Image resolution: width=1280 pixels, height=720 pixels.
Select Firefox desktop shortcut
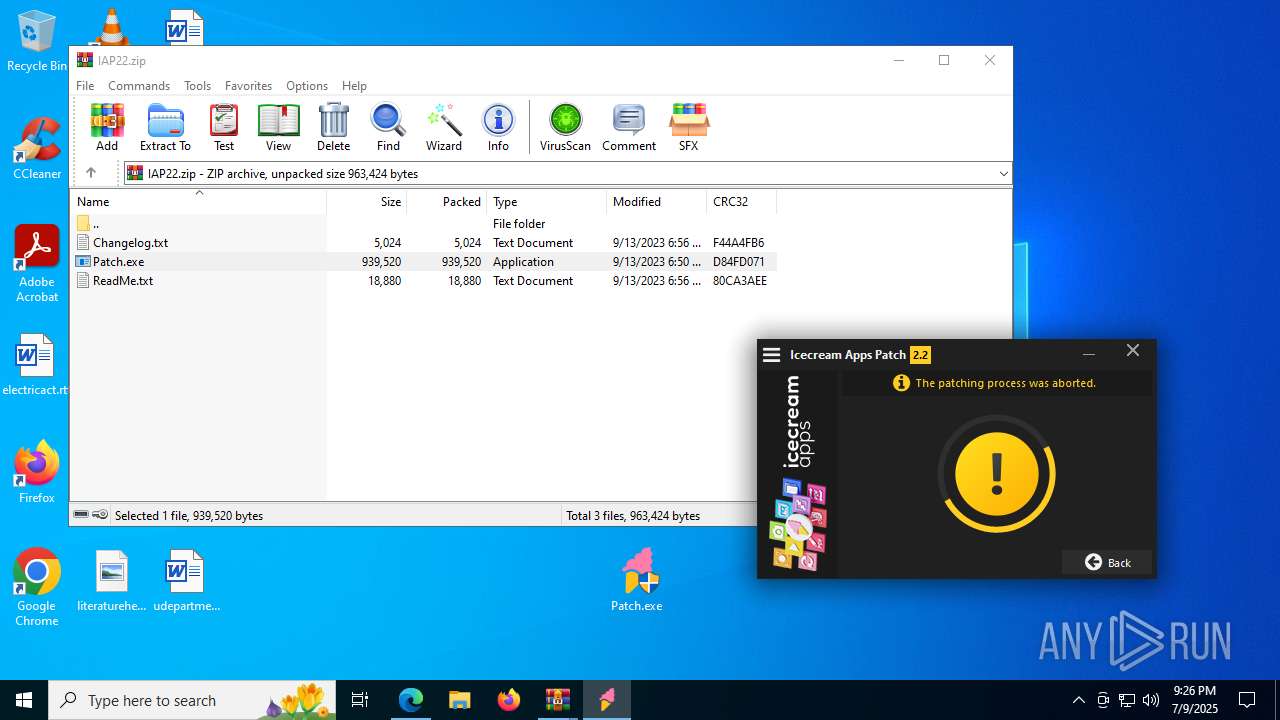tap(37, 472)
